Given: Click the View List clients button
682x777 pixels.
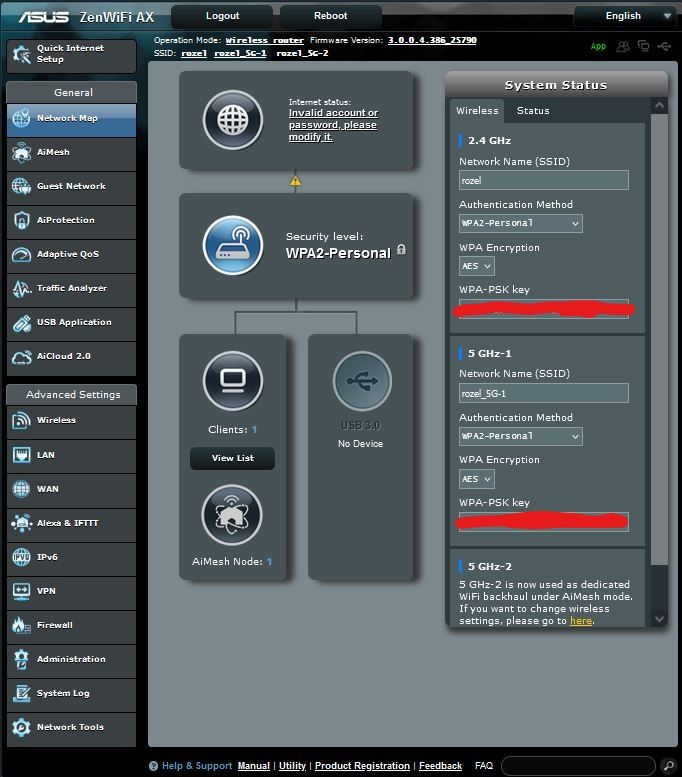Looking at the screenshot, I should pyautogui.click(x=232, y=458).
